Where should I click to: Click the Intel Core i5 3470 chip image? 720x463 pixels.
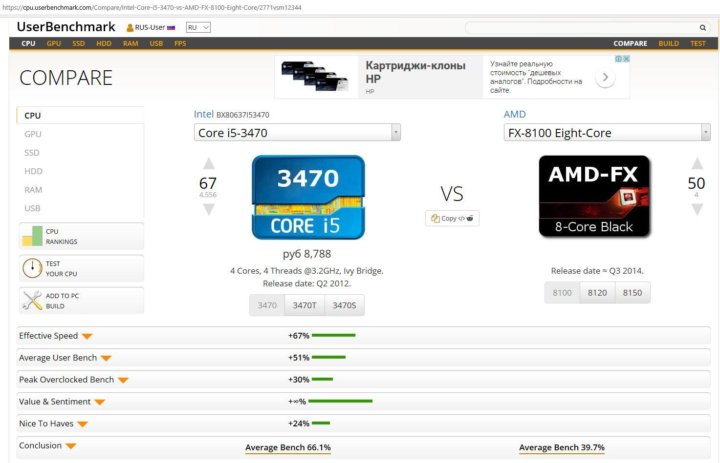tap(307, 198)
